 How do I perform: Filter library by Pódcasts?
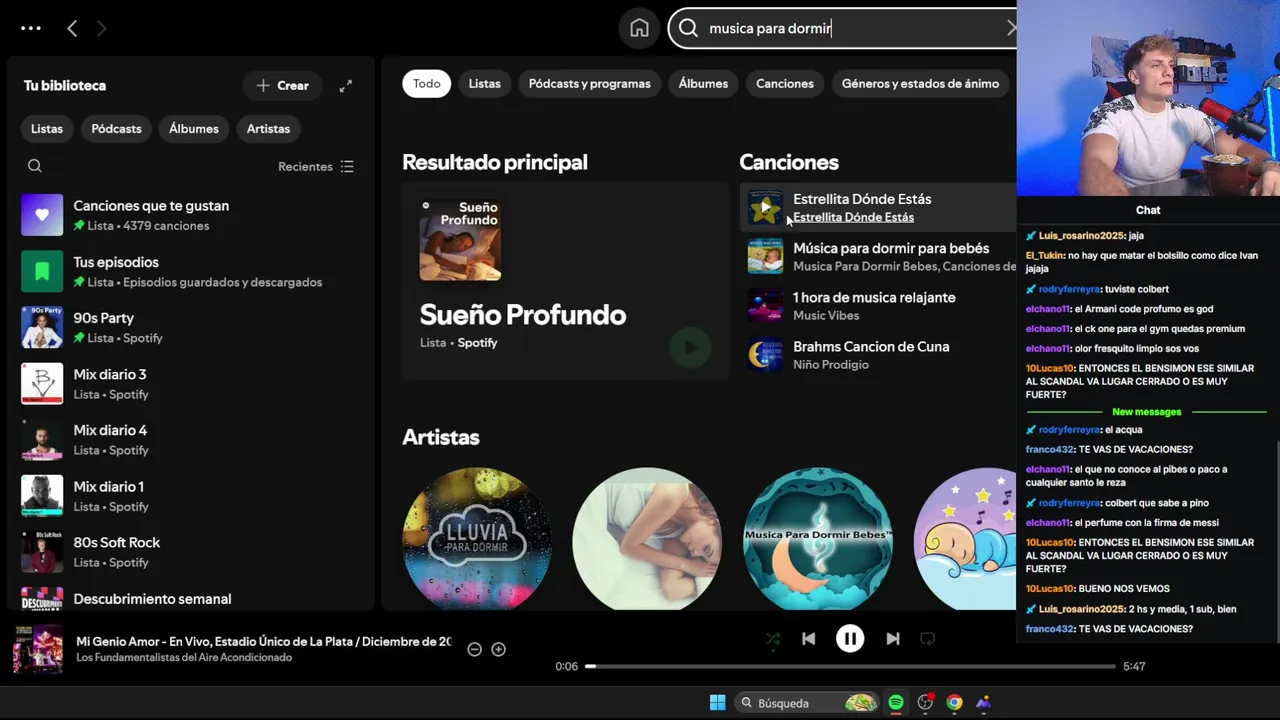pyautogui.click(x=116, y=129)
